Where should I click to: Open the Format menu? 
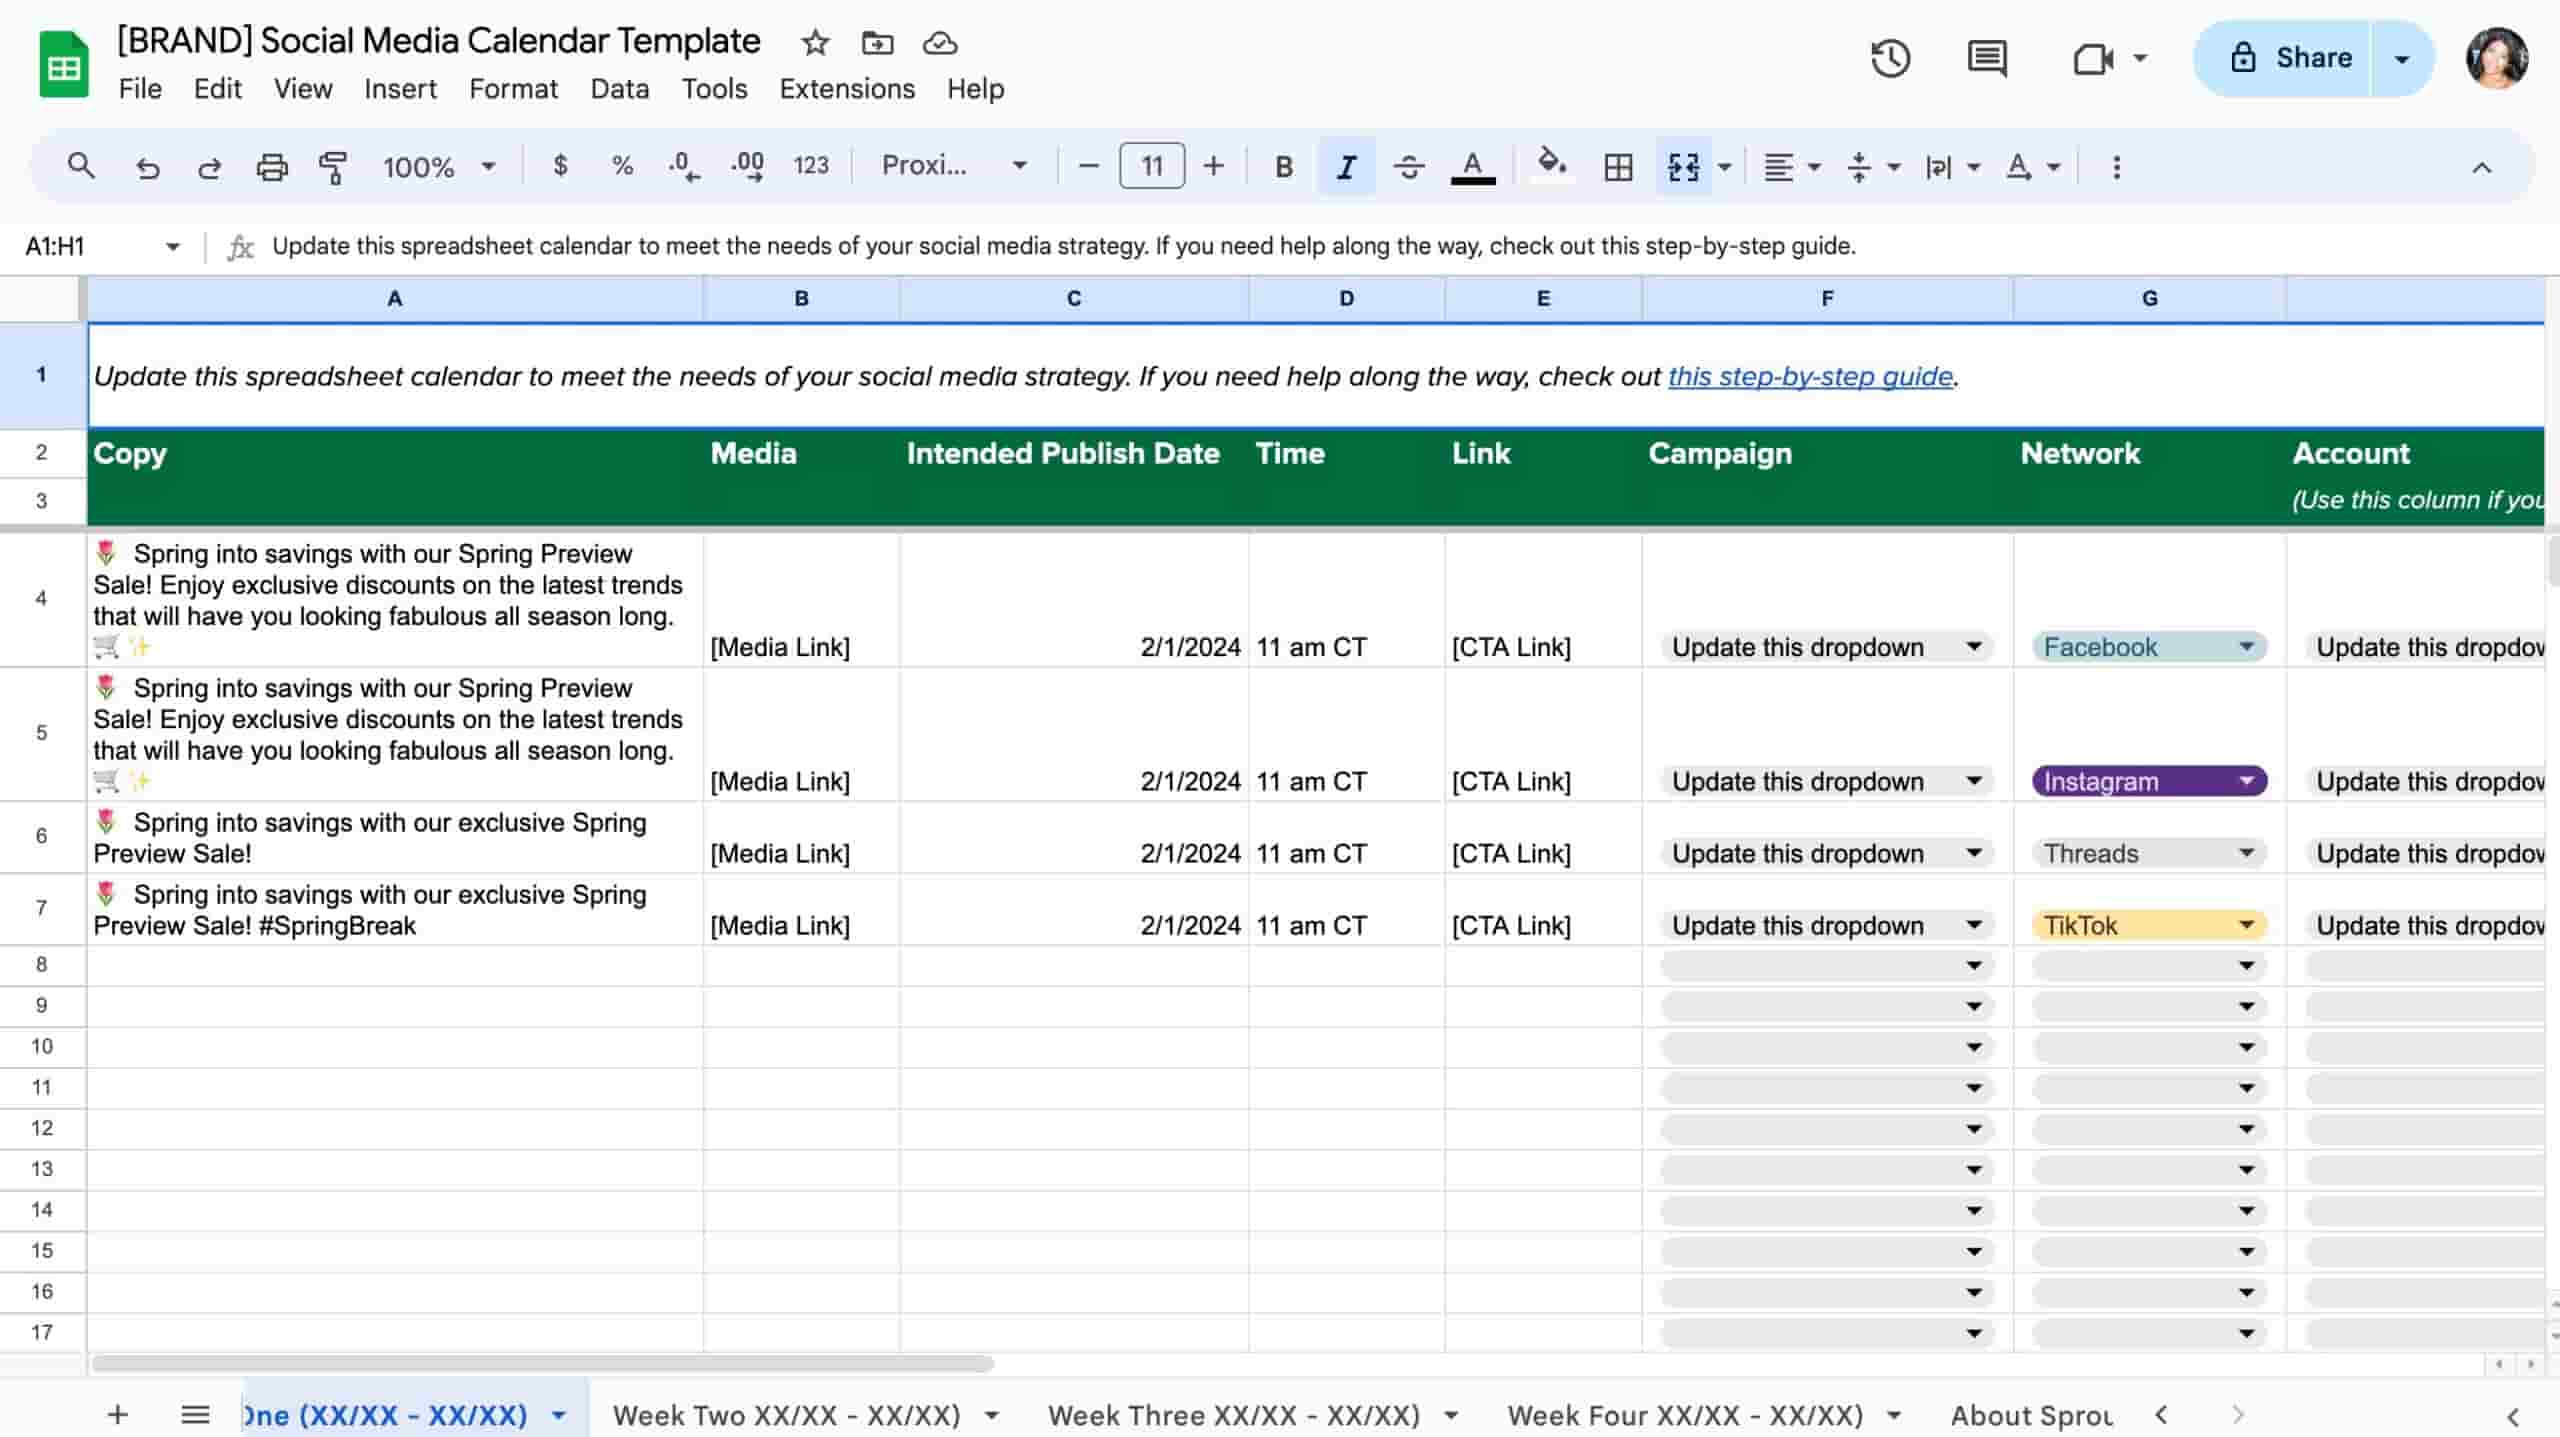(x=512, y=89)
